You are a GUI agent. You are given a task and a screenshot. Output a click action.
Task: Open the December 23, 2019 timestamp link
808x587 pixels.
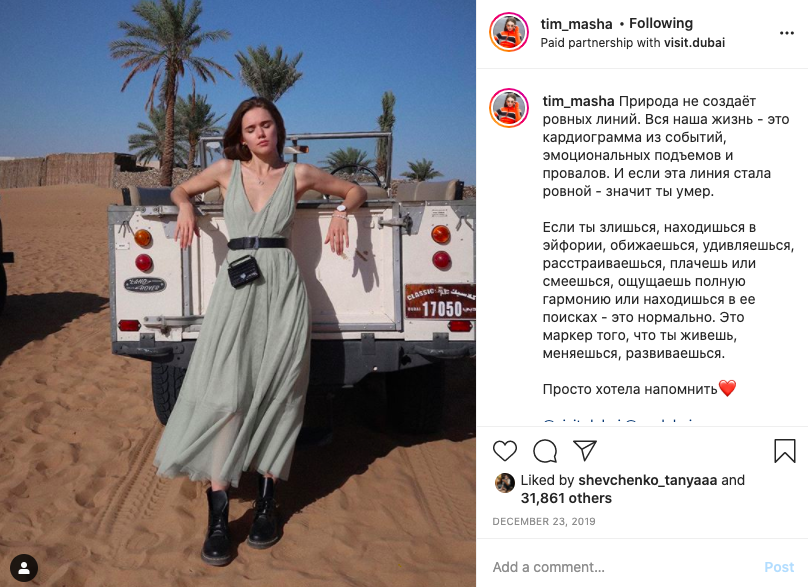[x=544, y=522]
